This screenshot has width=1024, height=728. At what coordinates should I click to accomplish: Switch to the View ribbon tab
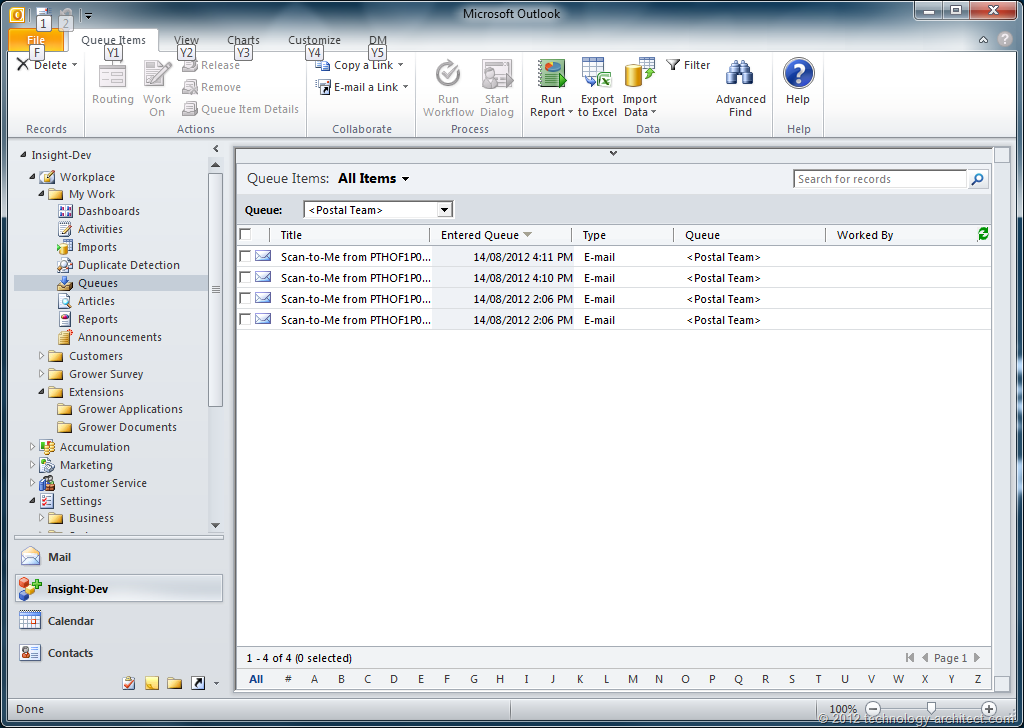(186, 40)
